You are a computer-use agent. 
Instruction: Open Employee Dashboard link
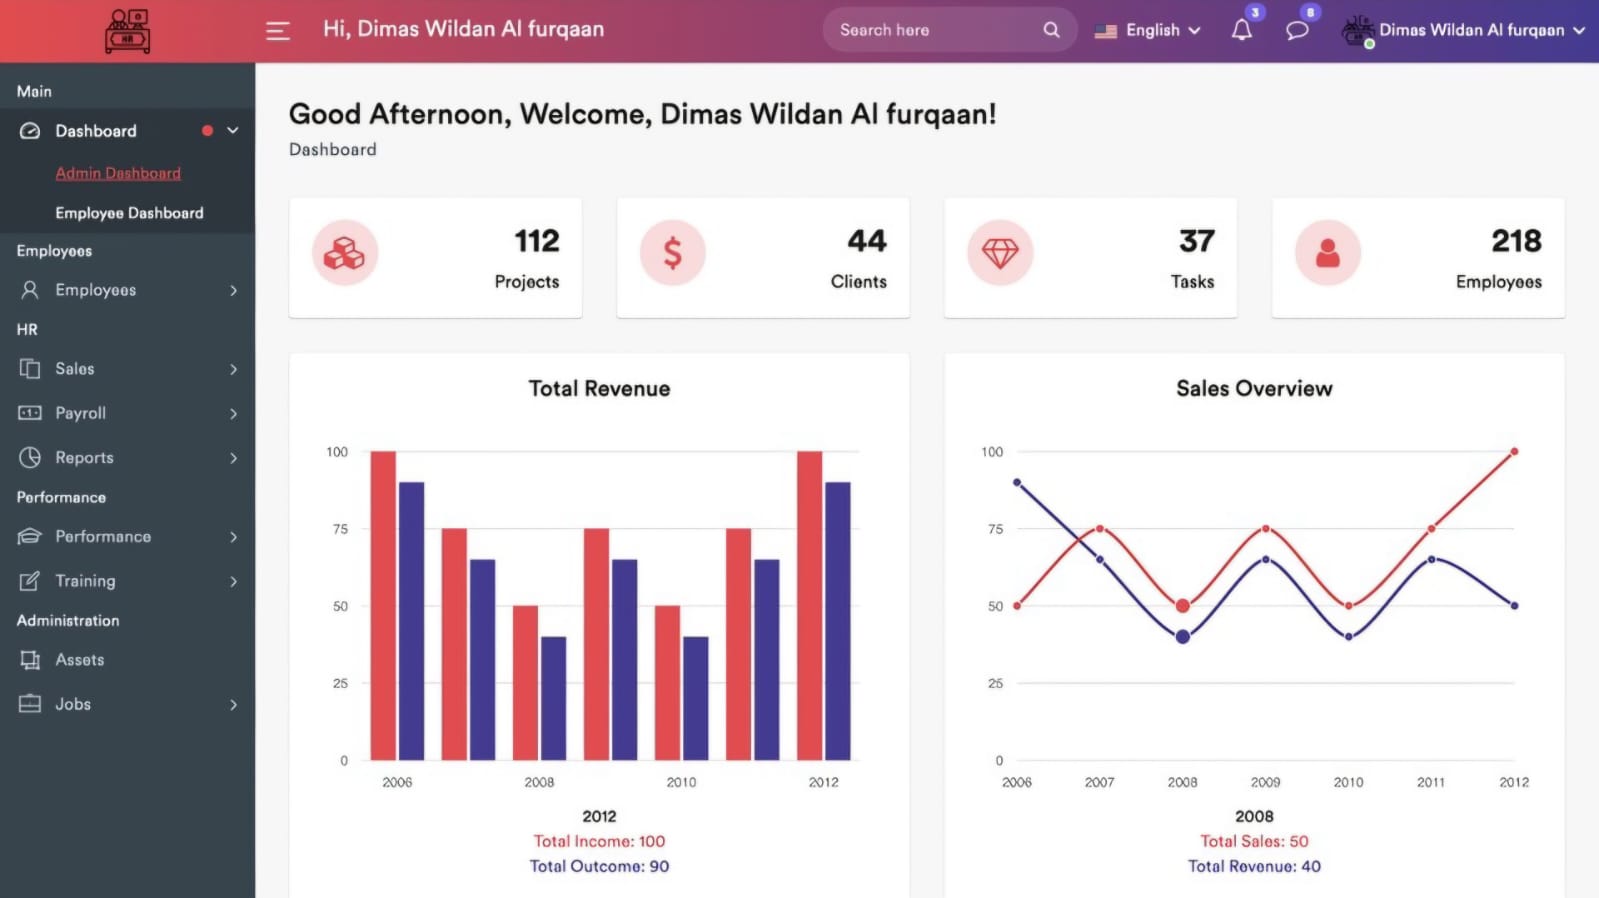tap(129, 213)
